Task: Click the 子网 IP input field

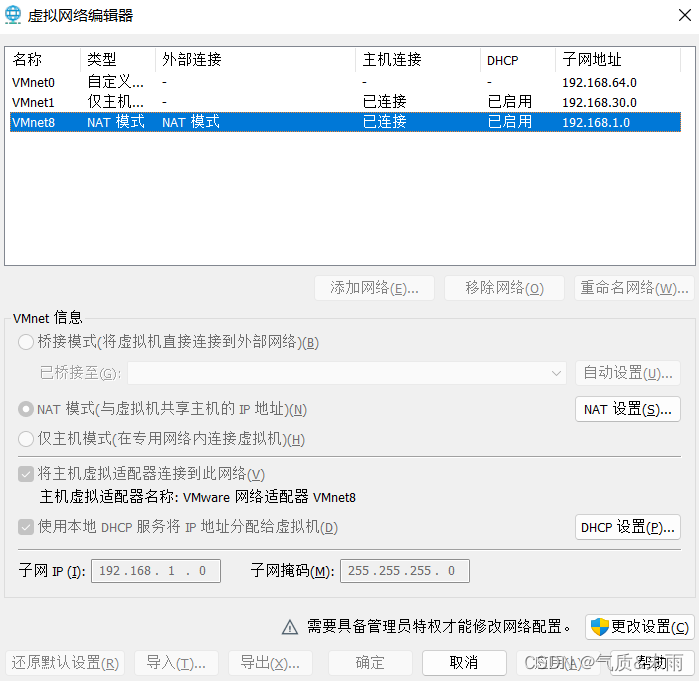Action: click(x=156, y=571)
